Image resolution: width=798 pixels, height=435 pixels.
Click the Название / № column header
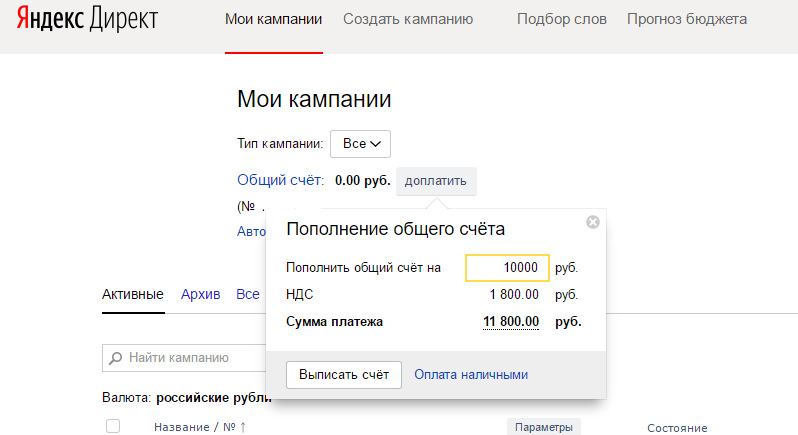point(195,427)
